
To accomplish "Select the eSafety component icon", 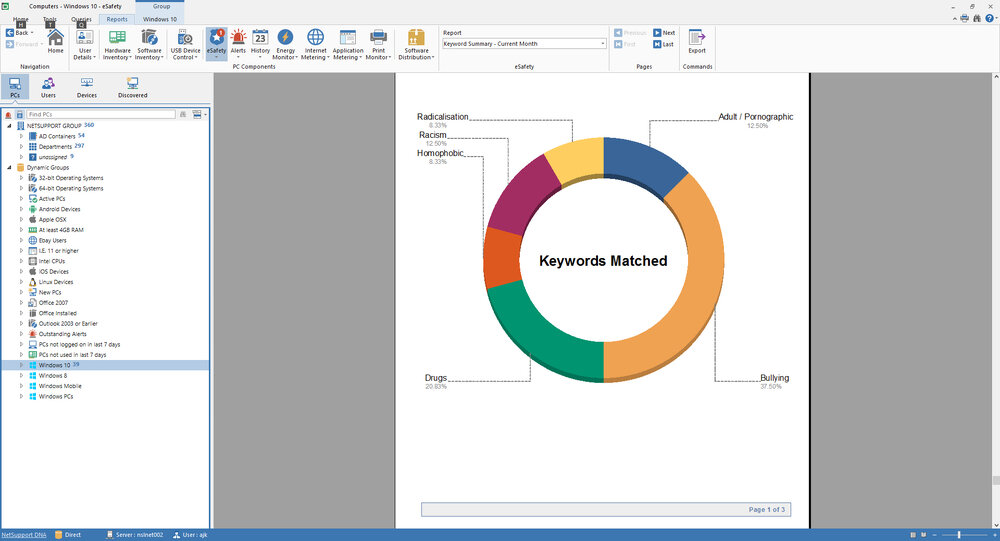I will (x=216, y=45).
